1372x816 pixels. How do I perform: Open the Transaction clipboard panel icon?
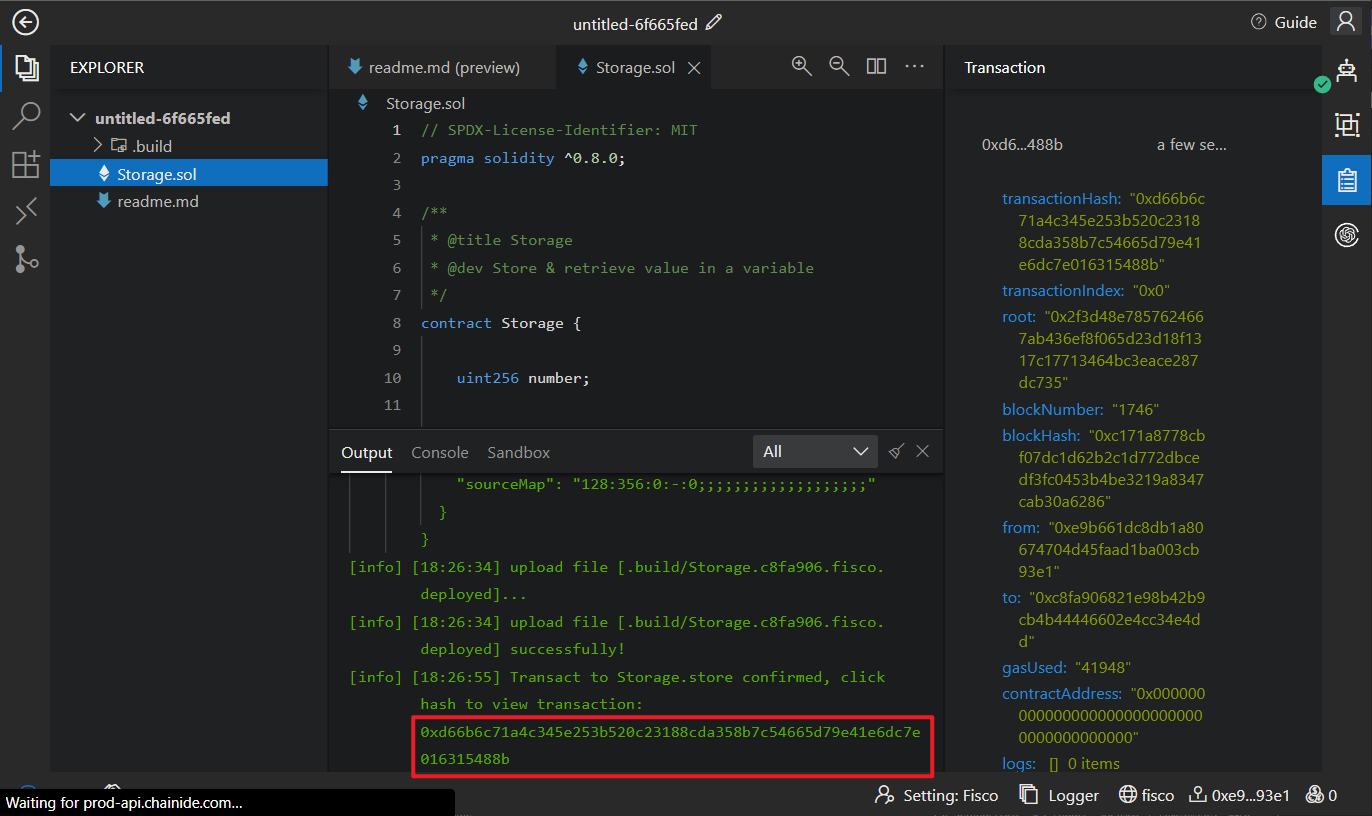(x=1346, y=180)
